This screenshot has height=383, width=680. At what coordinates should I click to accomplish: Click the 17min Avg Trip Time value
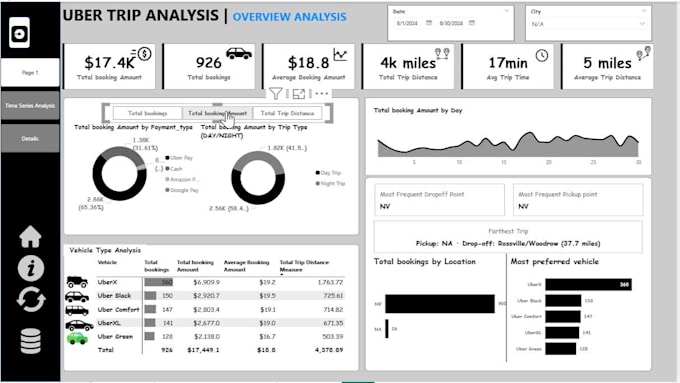pos(508,63)
